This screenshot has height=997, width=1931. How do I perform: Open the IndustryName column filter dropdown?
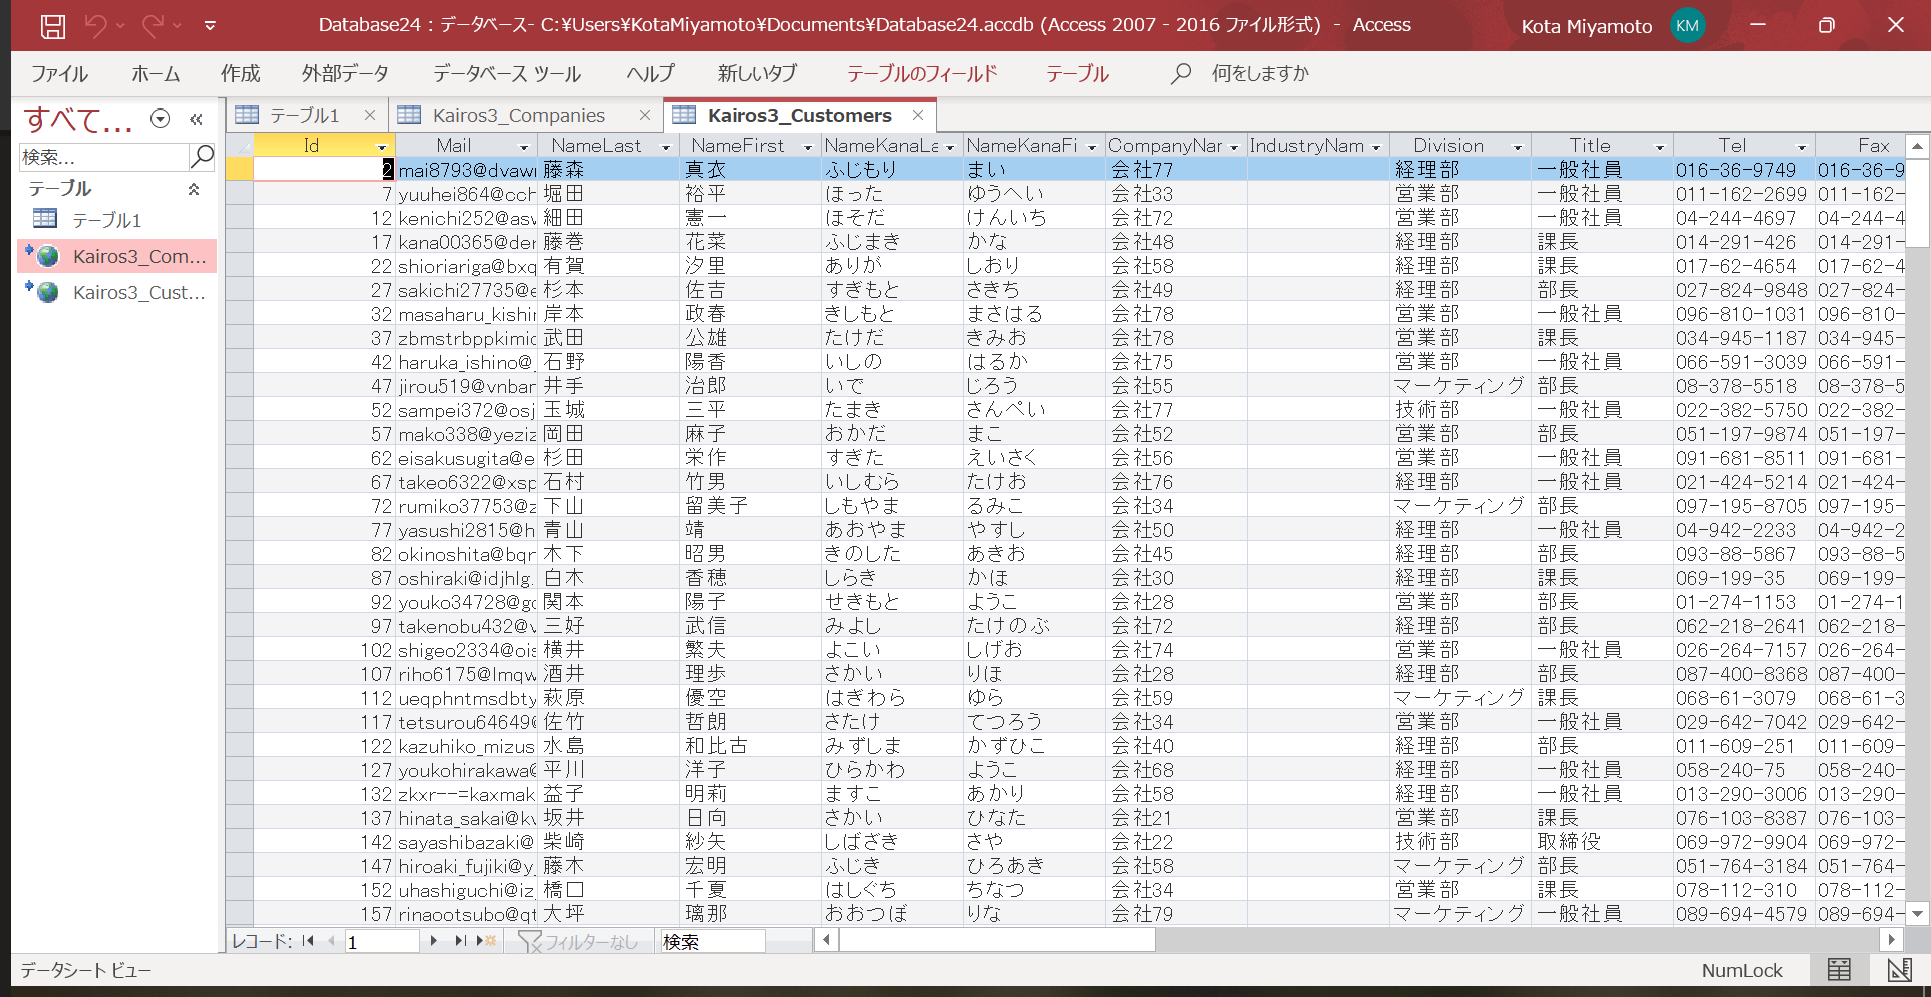click(x=1376, y=147)
